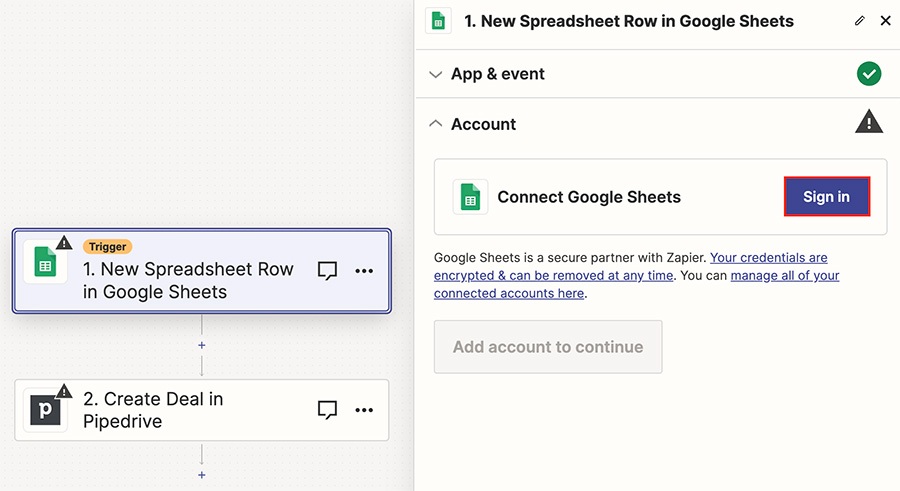Click the Pipedrive app icon

(x=45, y=410)
